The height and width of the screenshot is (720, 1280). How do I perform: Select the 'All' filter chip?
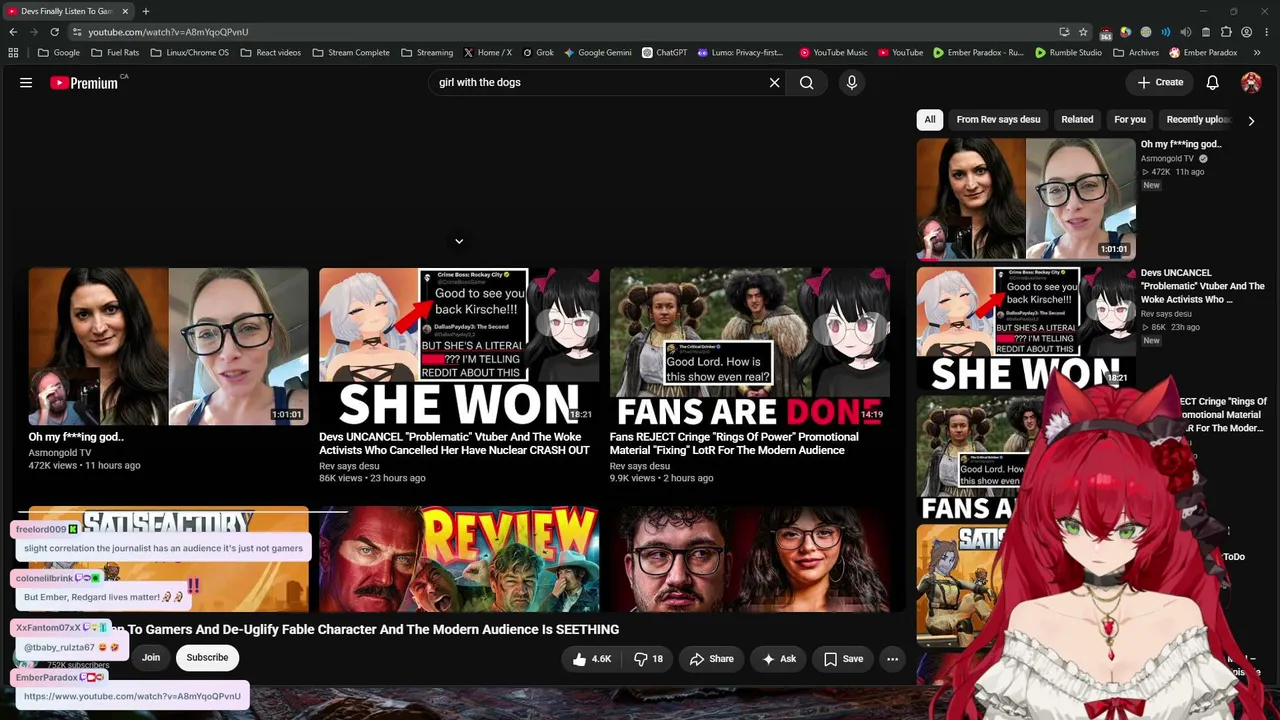click(930, 120)
